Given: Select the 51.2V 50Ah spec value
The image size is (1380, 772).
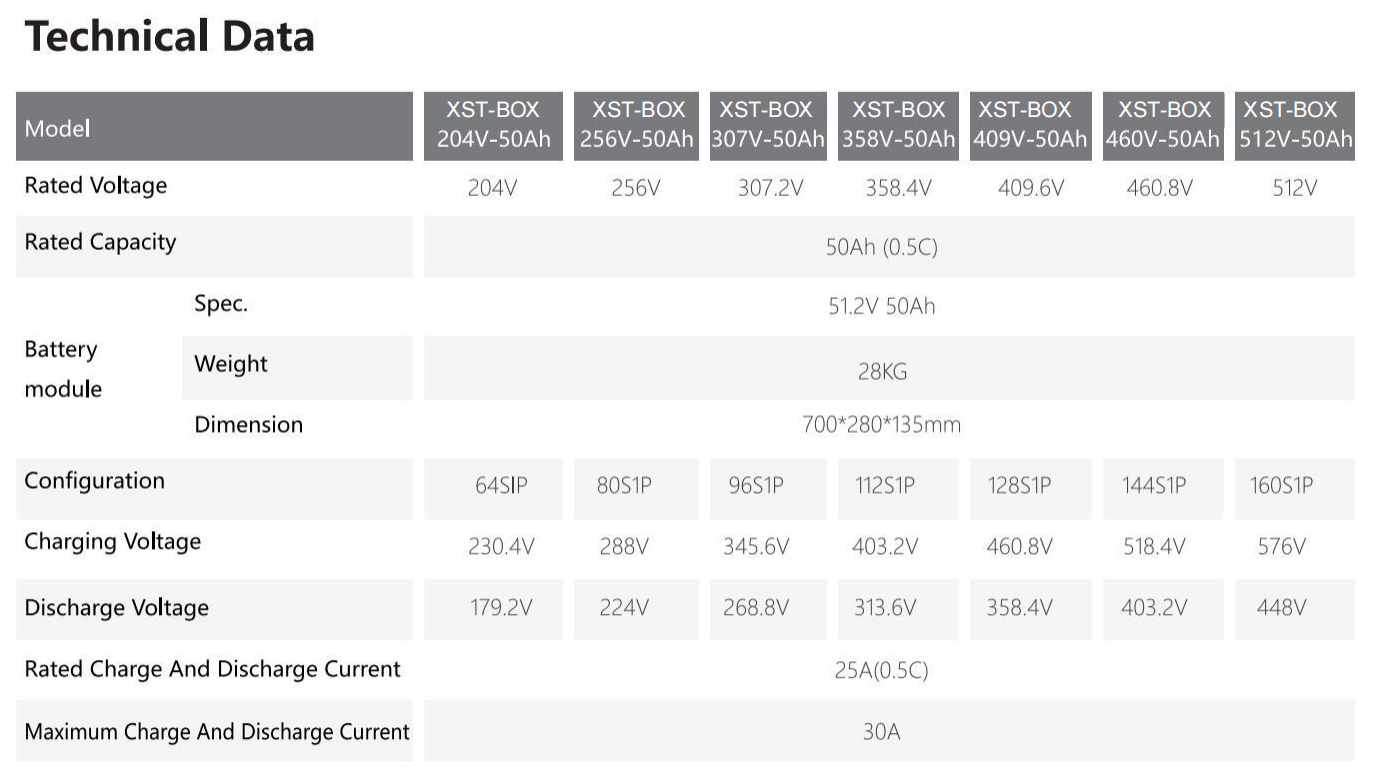Looking at the screenshot, I should pyautogui.click(x=881, y=306).
